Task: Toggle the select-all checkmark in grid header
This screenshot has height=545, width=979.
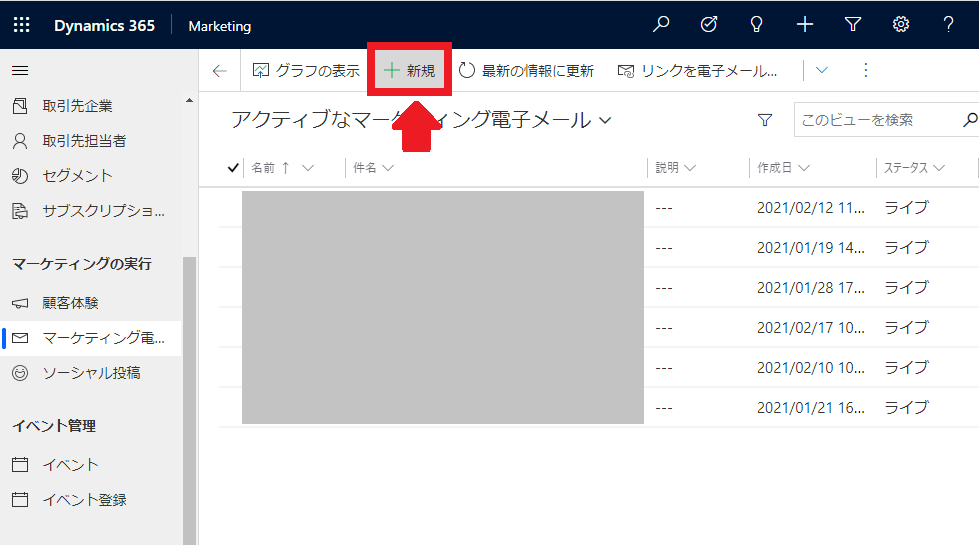Action: [x=233, y=168]
